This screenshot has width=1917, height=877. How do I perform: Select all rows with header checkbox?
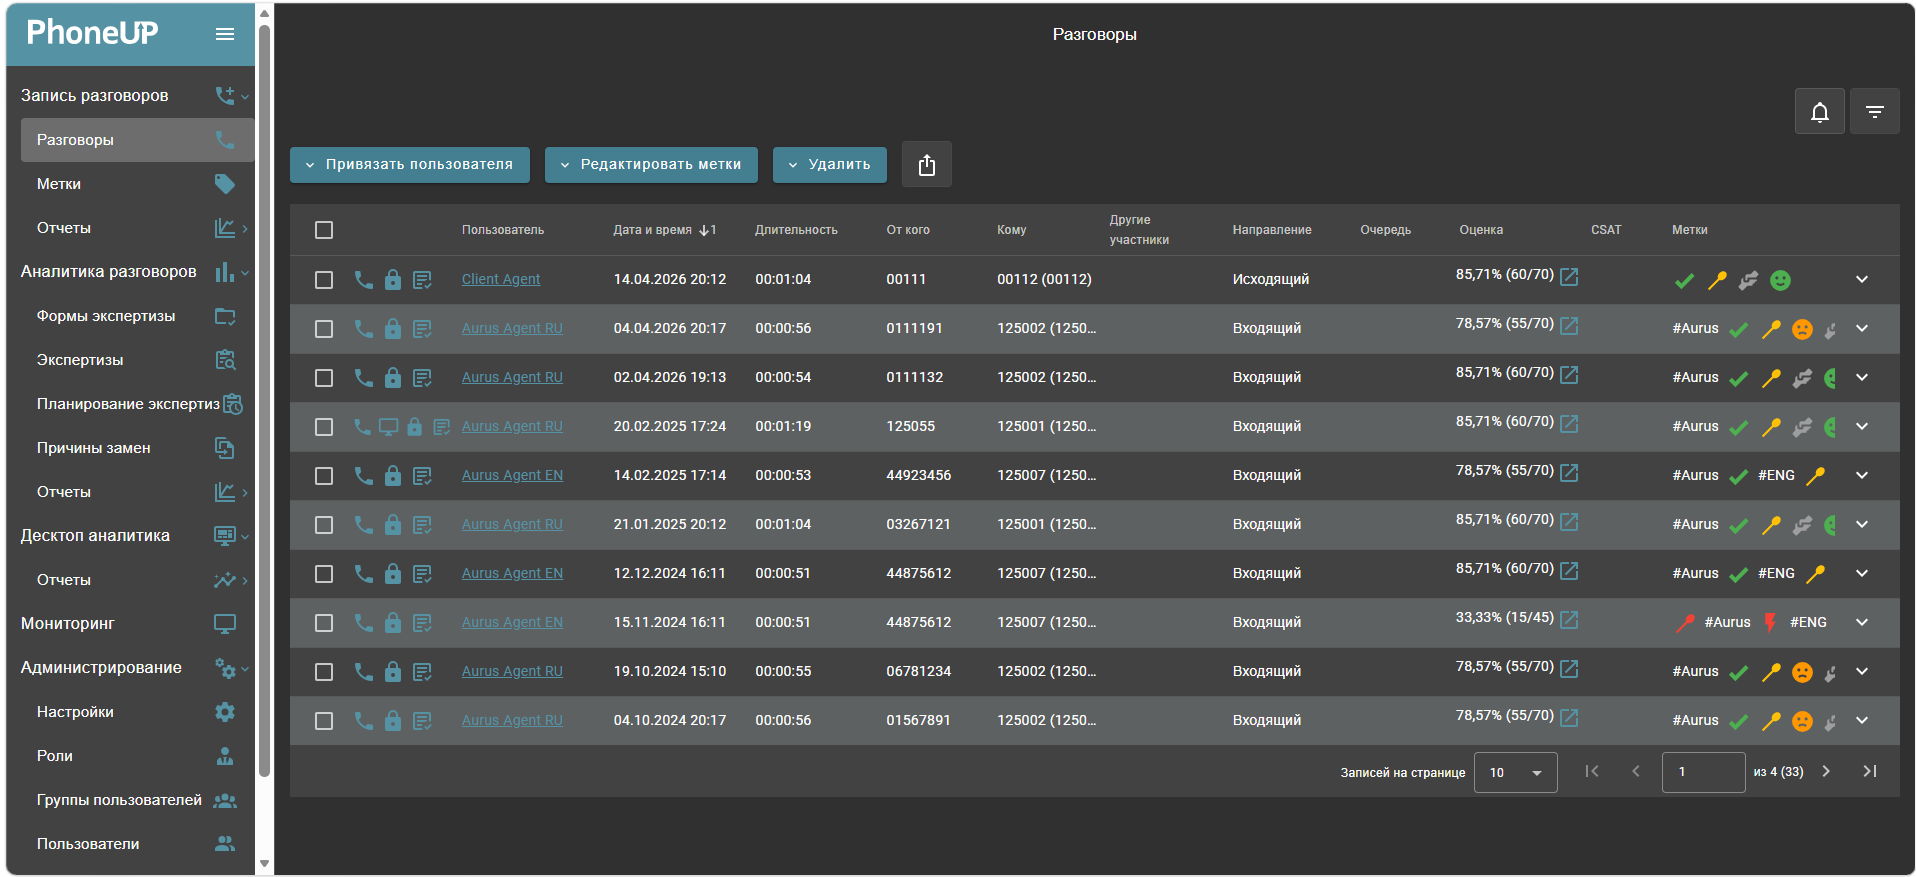click(324, 230)
